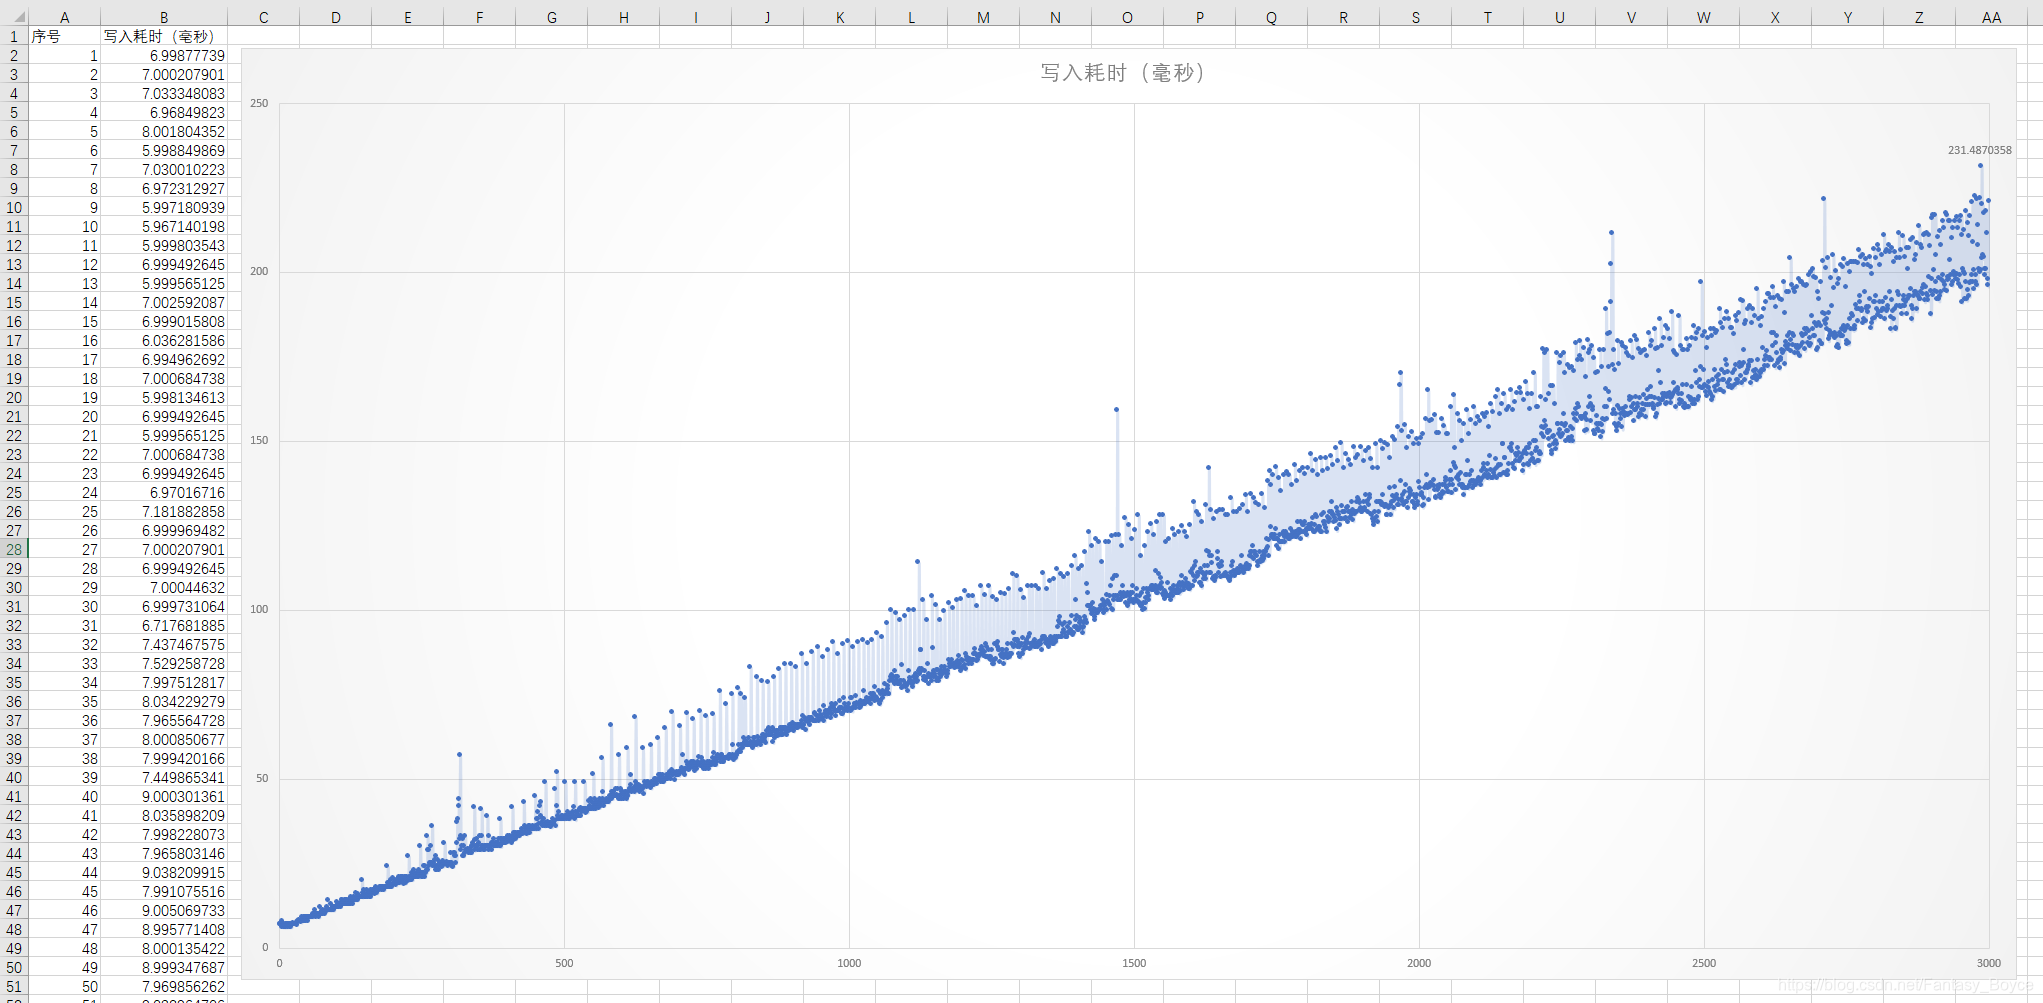This screenshot has width=2043, height=1003.
Task: Select cell with value 6.036281586
Action: tap(164, 340)
